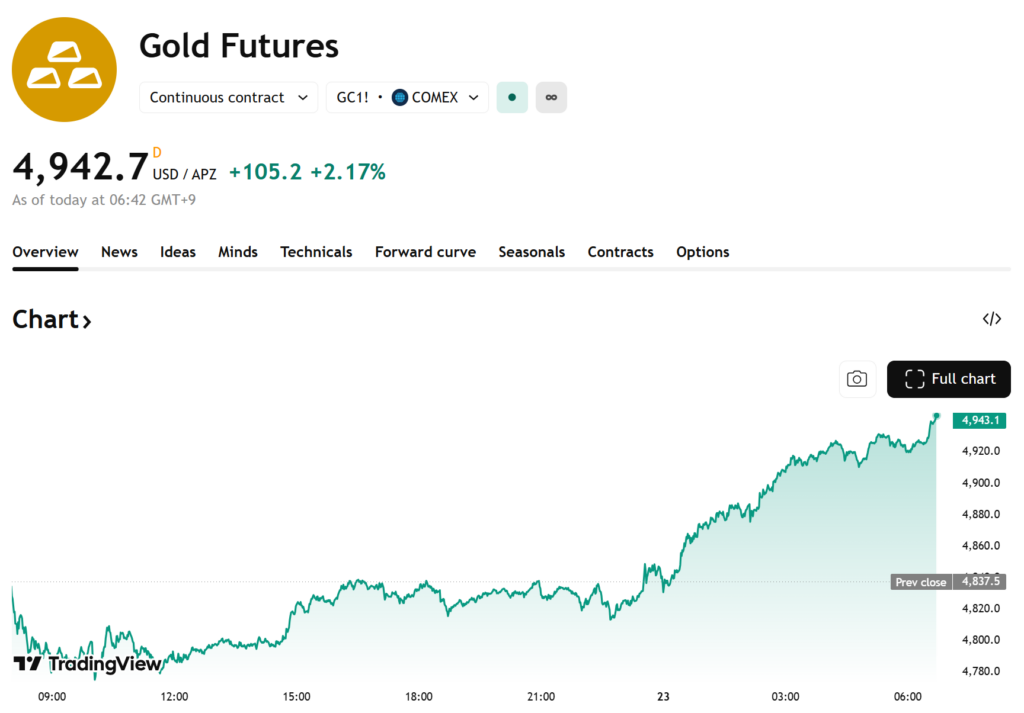Click the Full chart button

[948, 379]
